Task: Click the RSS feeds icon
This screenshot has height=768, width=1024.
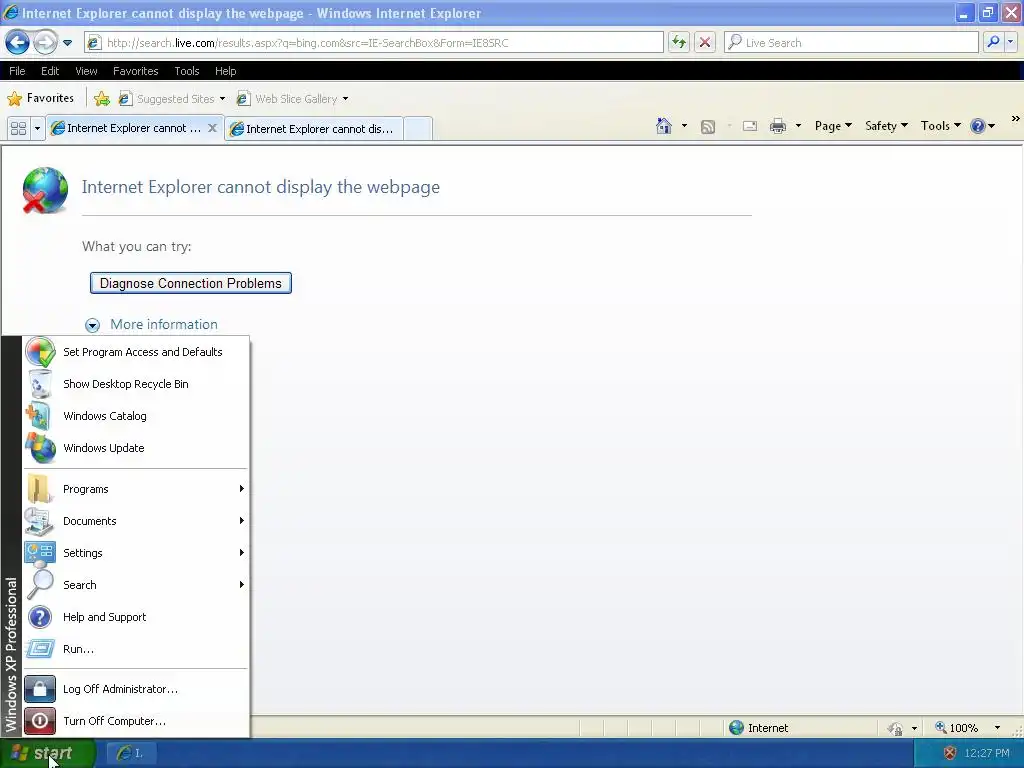Action: tap(708, 127)
